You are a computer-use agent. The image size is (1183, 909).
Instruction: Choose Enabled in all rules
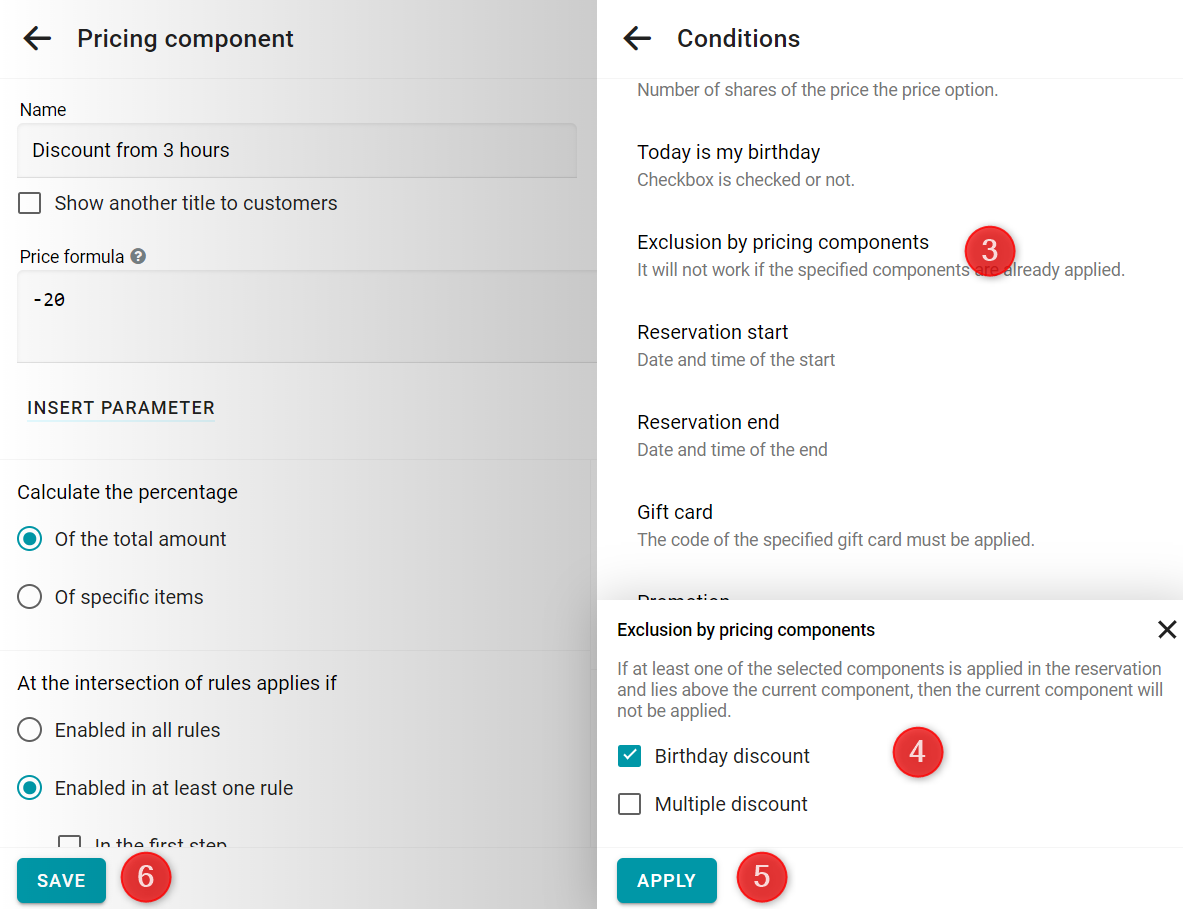click(29, 730)
